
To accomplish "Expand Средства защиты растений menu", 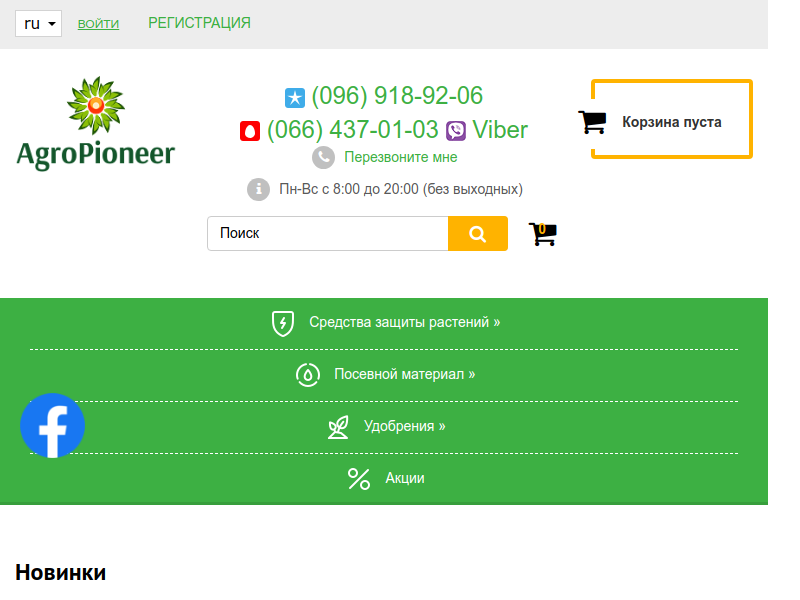I will 405,322.
